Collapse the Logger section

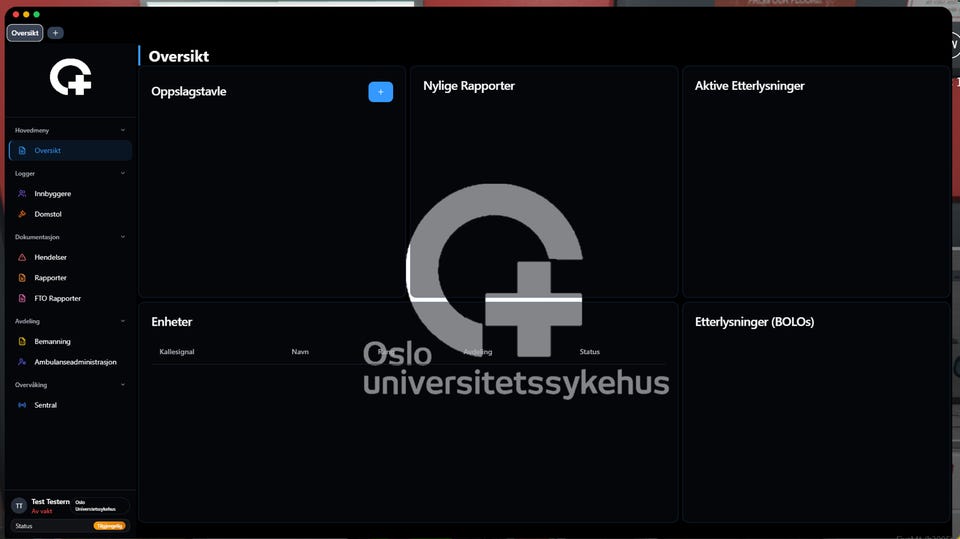point(122,173)
